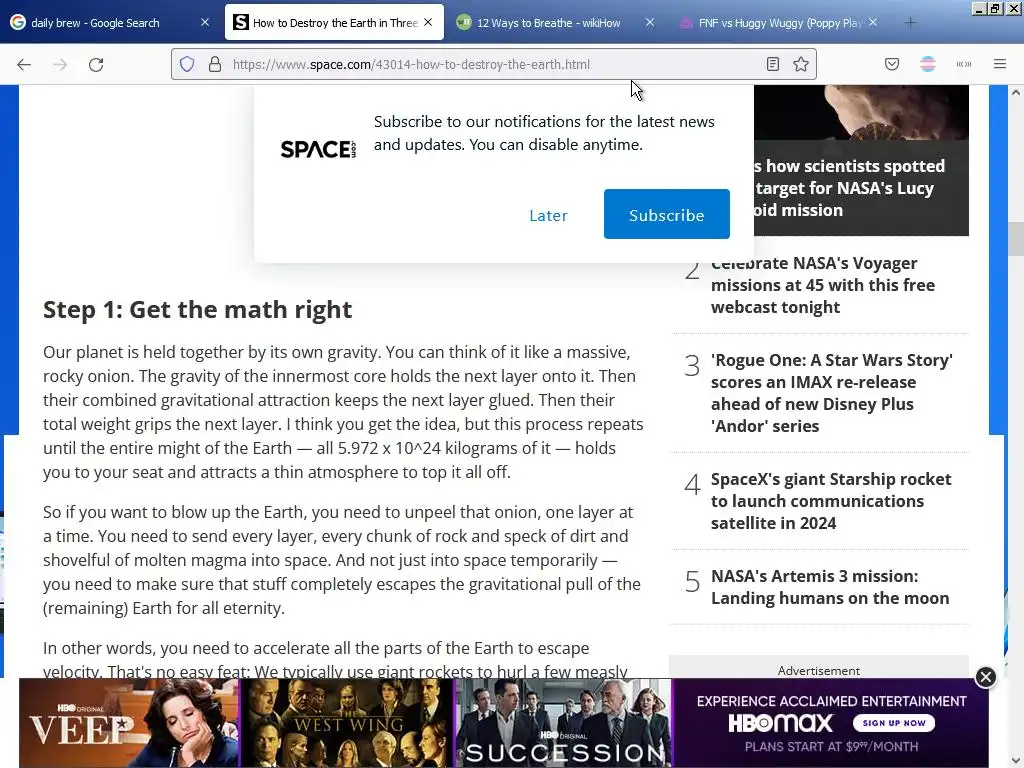Open the tracking protection shield icon
This screenshot has height=768, width=1024.
coord(187,64)
